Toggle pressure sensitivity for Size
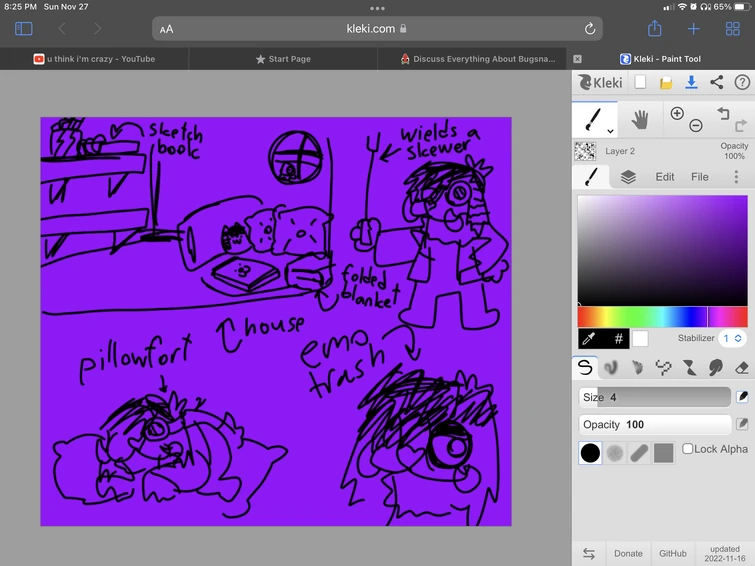755x566 pixels. [x=742, y=397]
